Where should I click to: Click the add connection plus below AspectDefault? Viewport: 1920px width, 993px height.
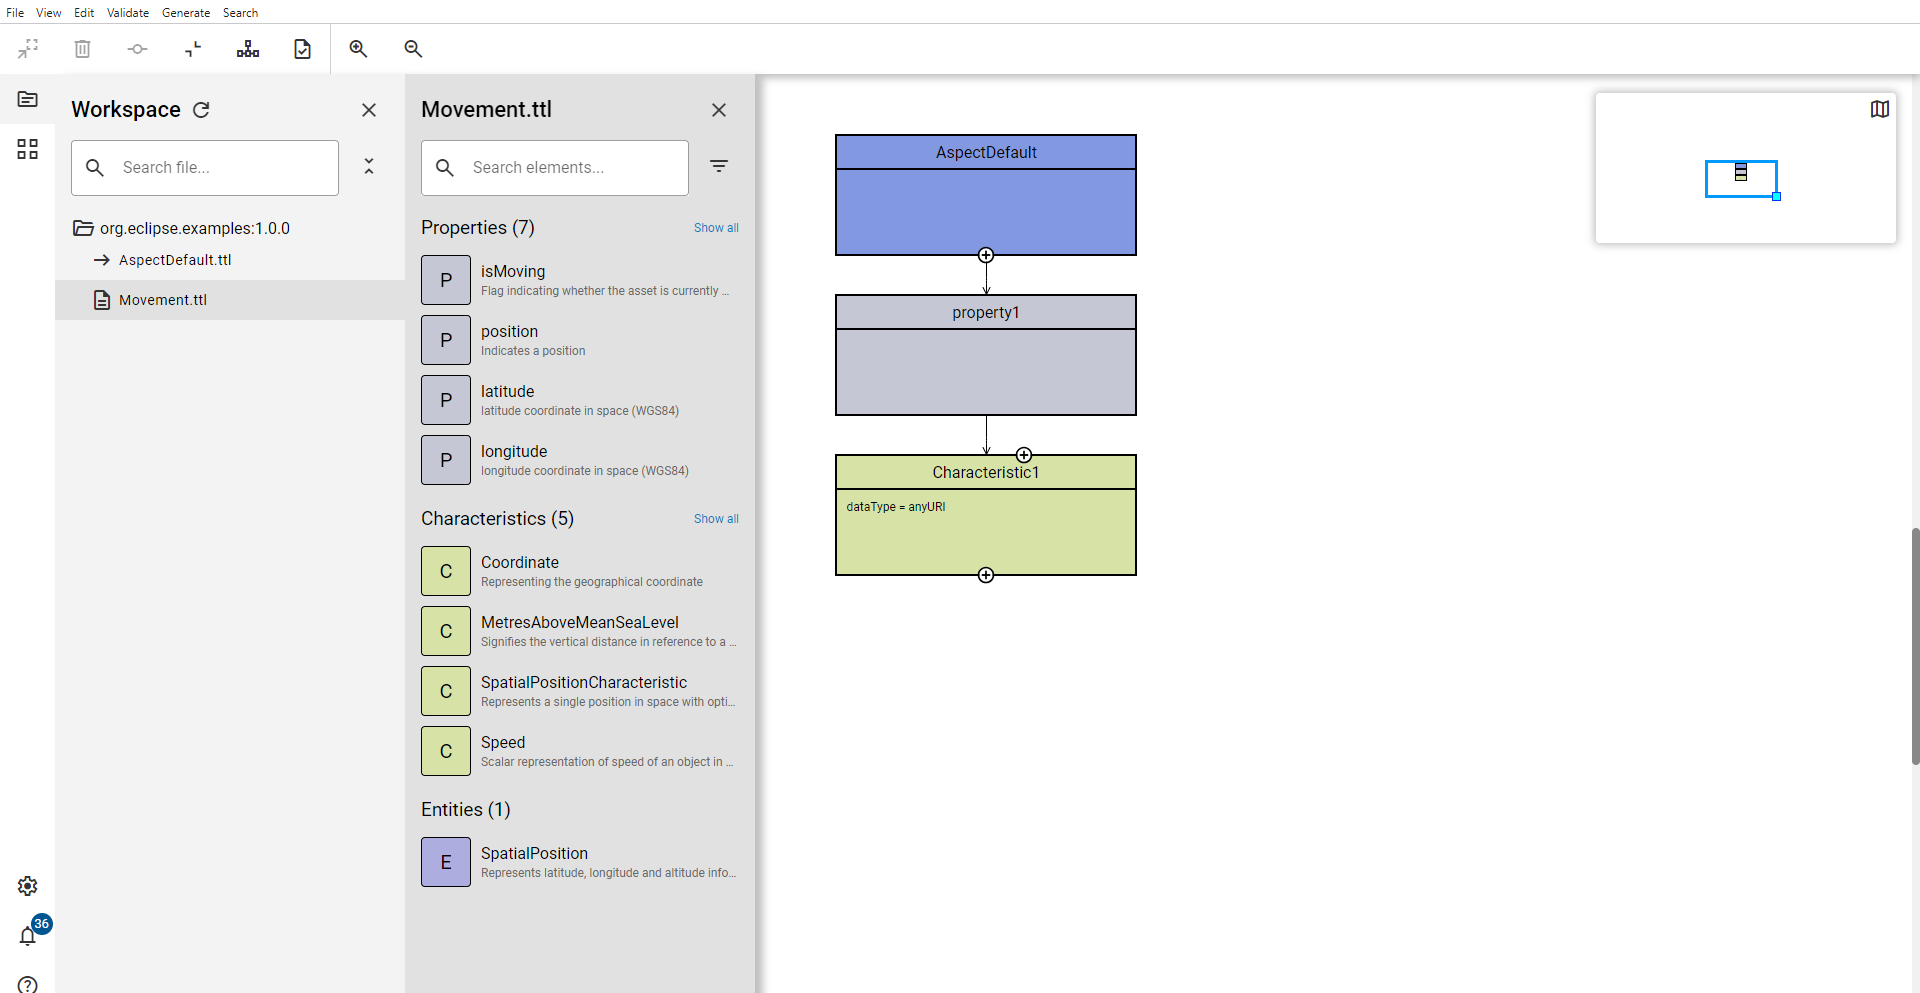986,254
